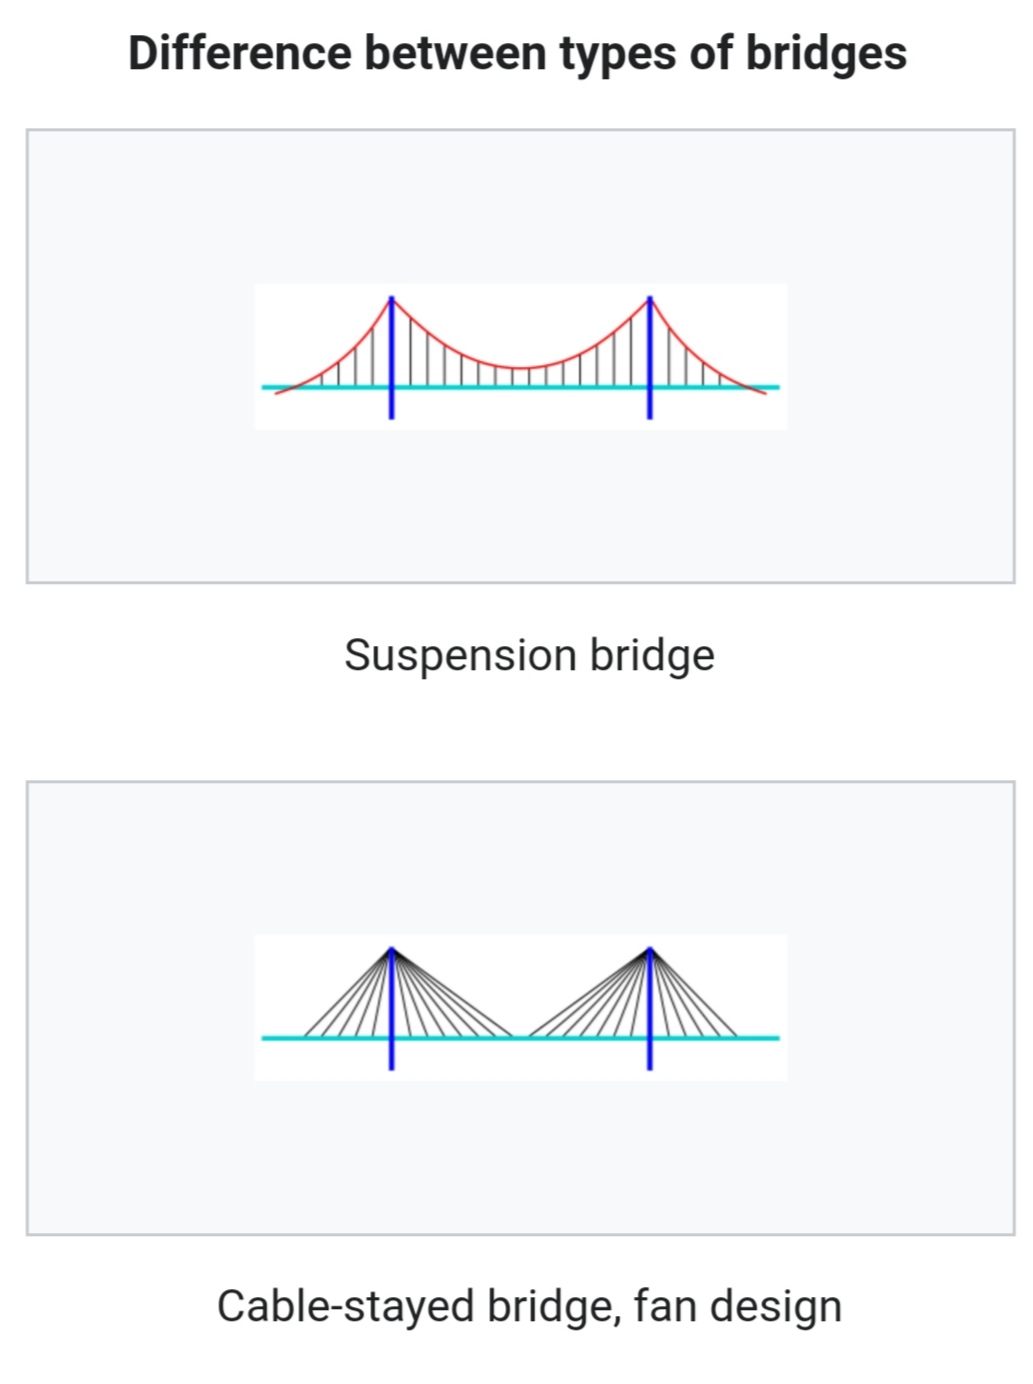This screenshot has width=1033, height=1384.
Task: Click the 'Cable-stayed bridge, fan design' caption
Action: click(529, 1307)
